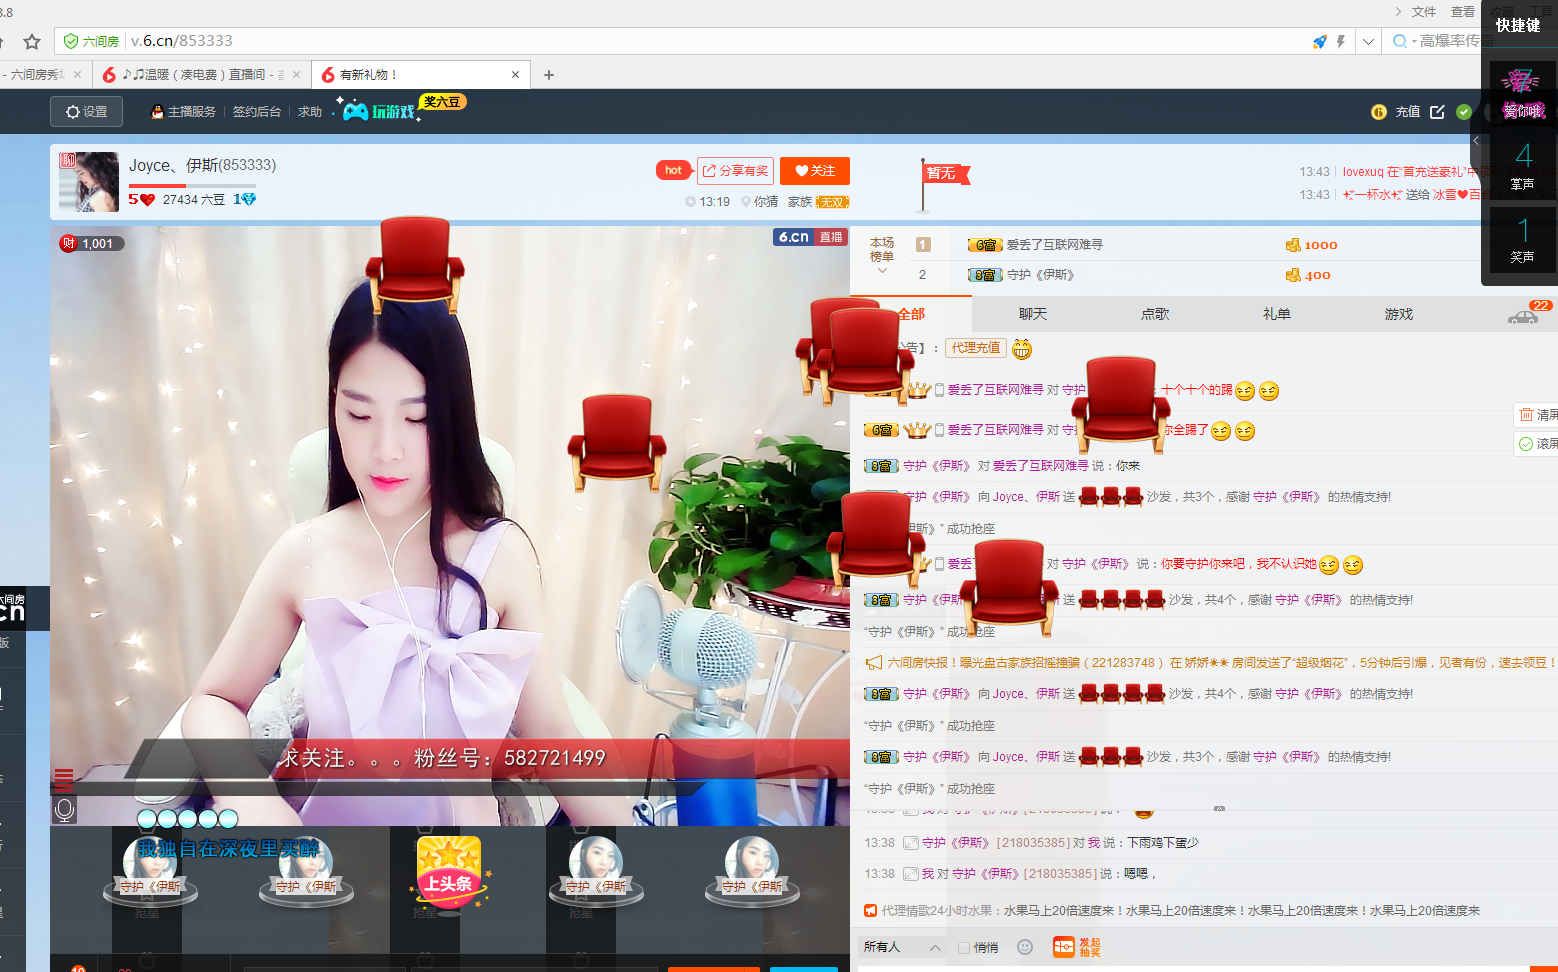
Task: Open the 查看 menu
Action: point(1463,11)
